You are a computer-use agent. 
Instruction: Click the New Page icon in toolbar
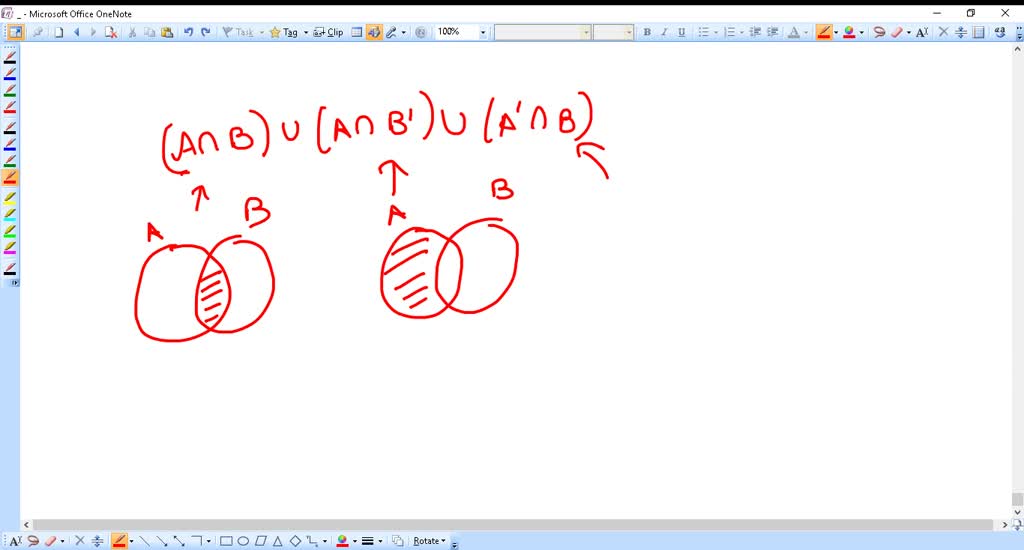59,32
